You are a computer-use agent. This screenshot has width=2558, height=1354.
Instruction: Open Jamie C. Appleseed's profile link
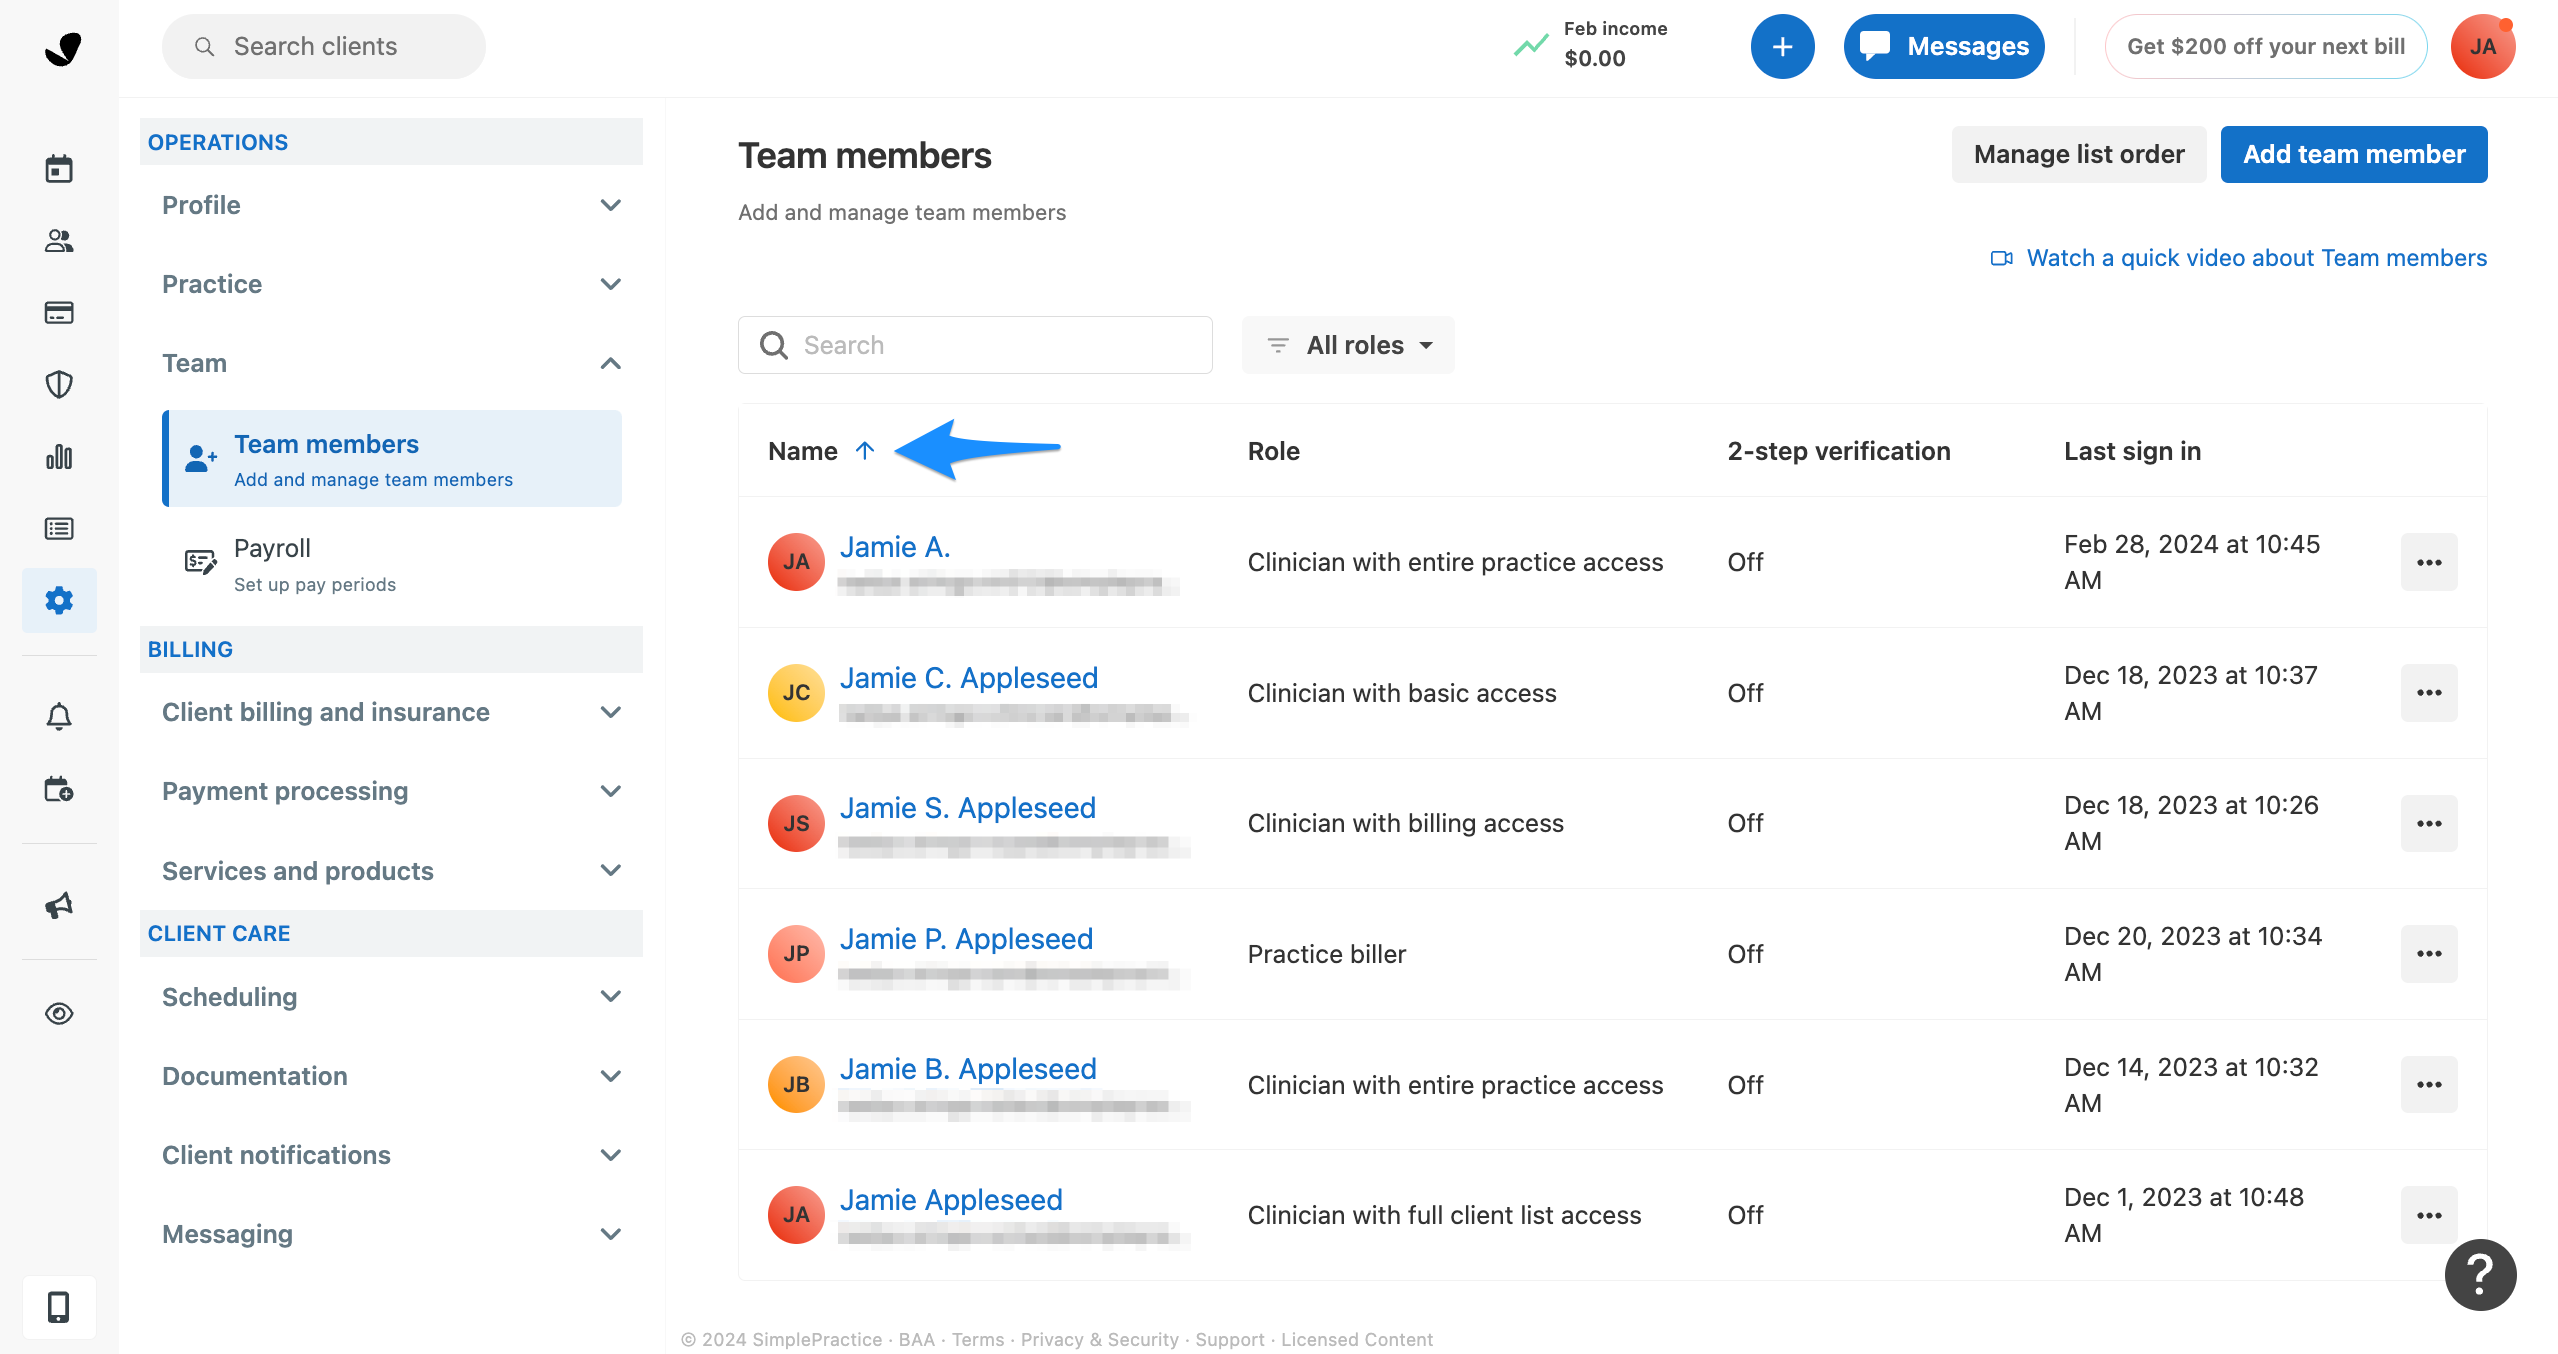tap(969, 678)
